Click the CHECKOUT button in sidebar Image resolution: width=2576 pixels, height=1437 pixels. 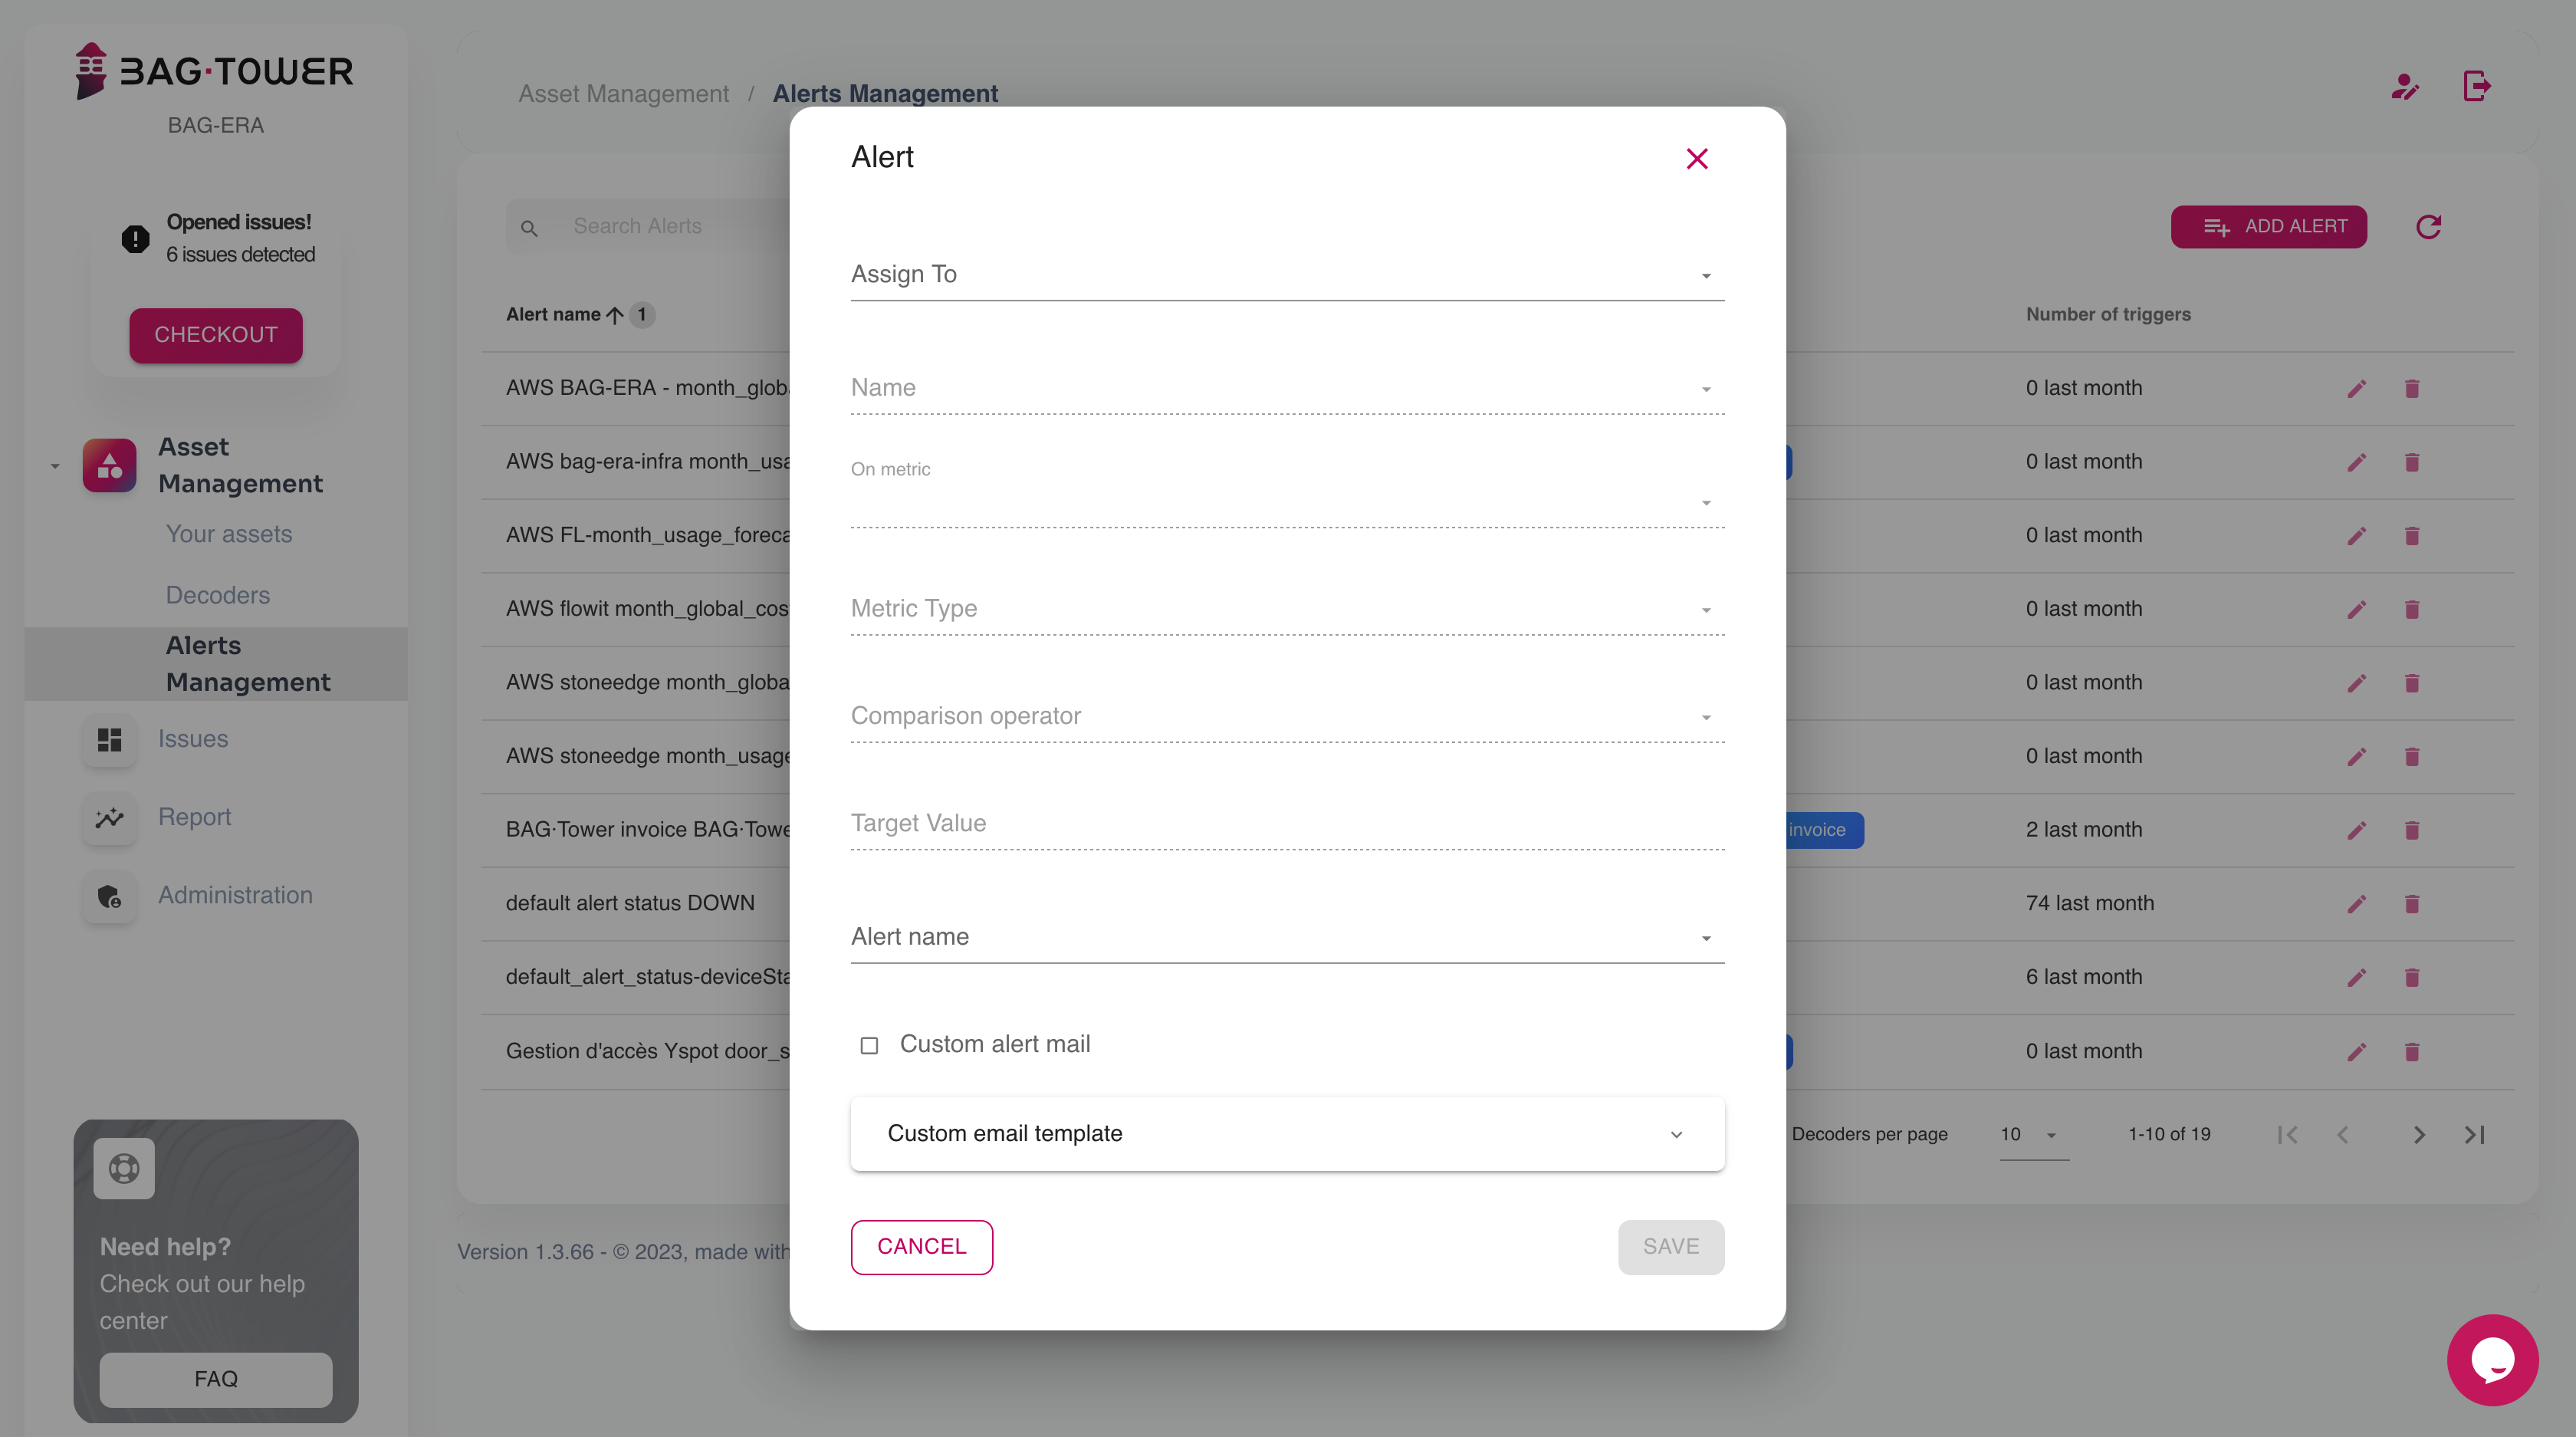click(x=216, y=334)
